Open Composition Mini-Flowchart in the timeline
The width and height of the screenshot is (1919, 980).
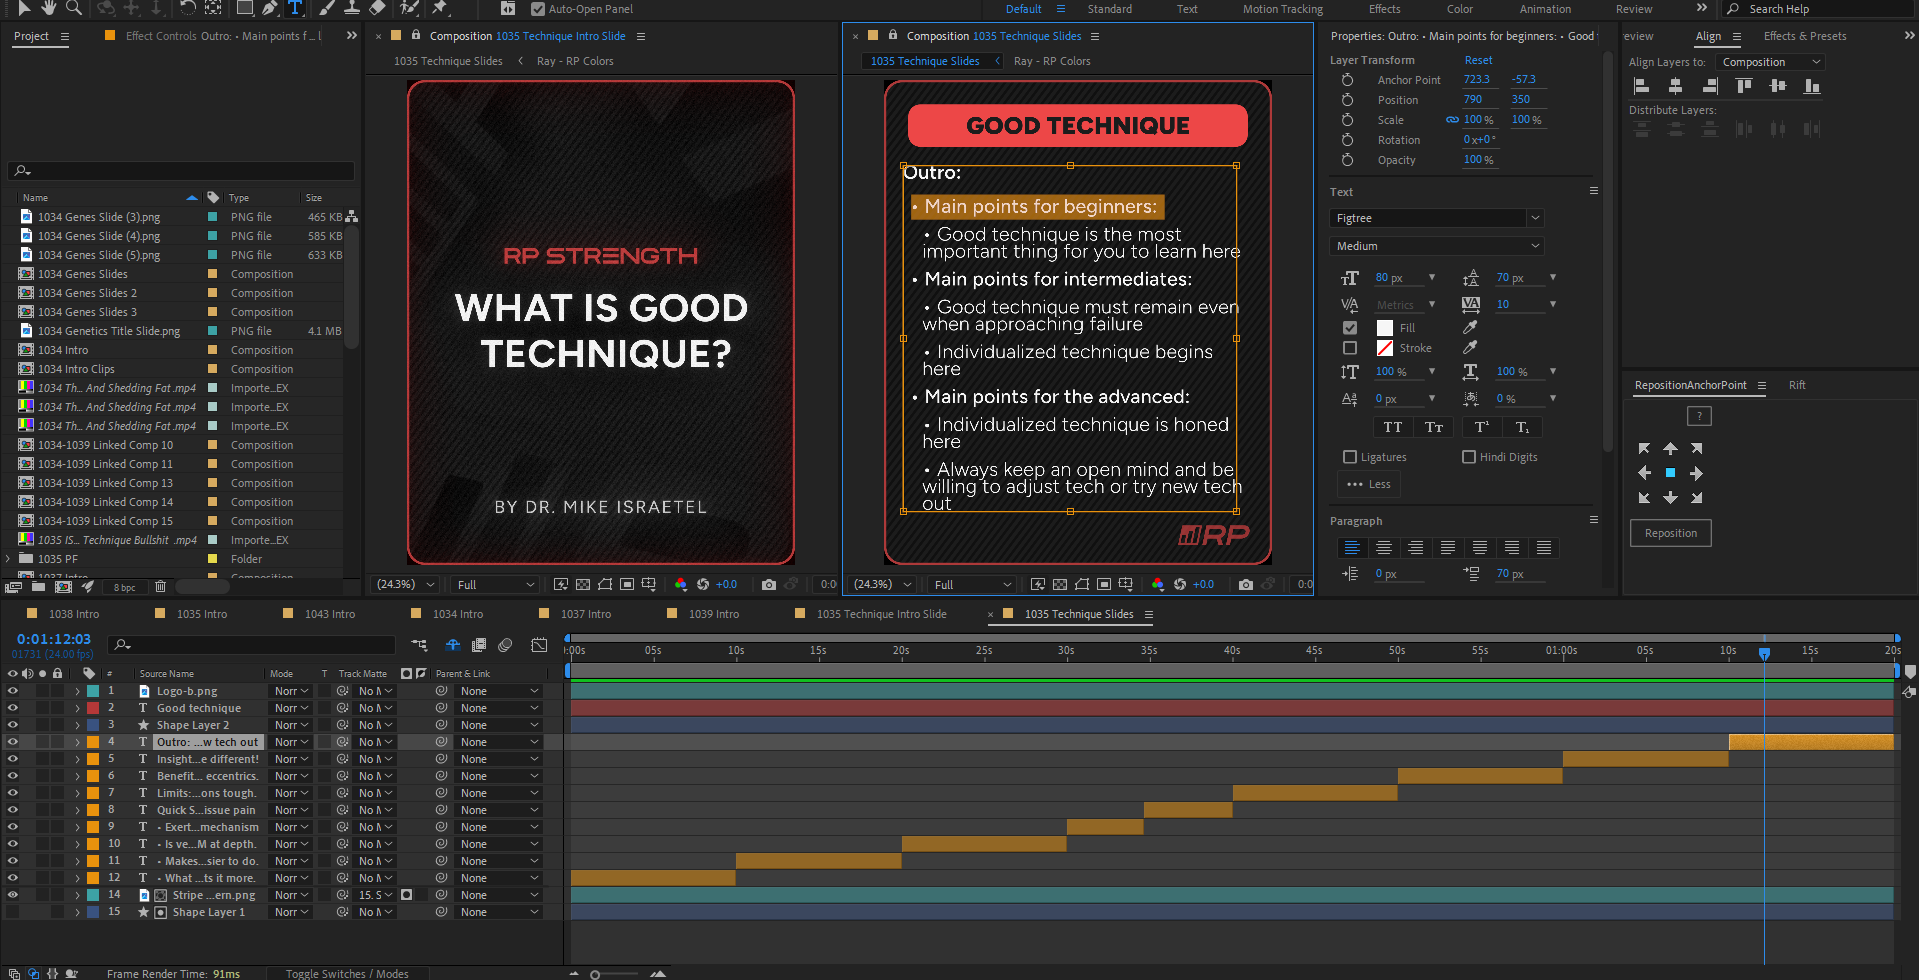(x=419, y=645)
